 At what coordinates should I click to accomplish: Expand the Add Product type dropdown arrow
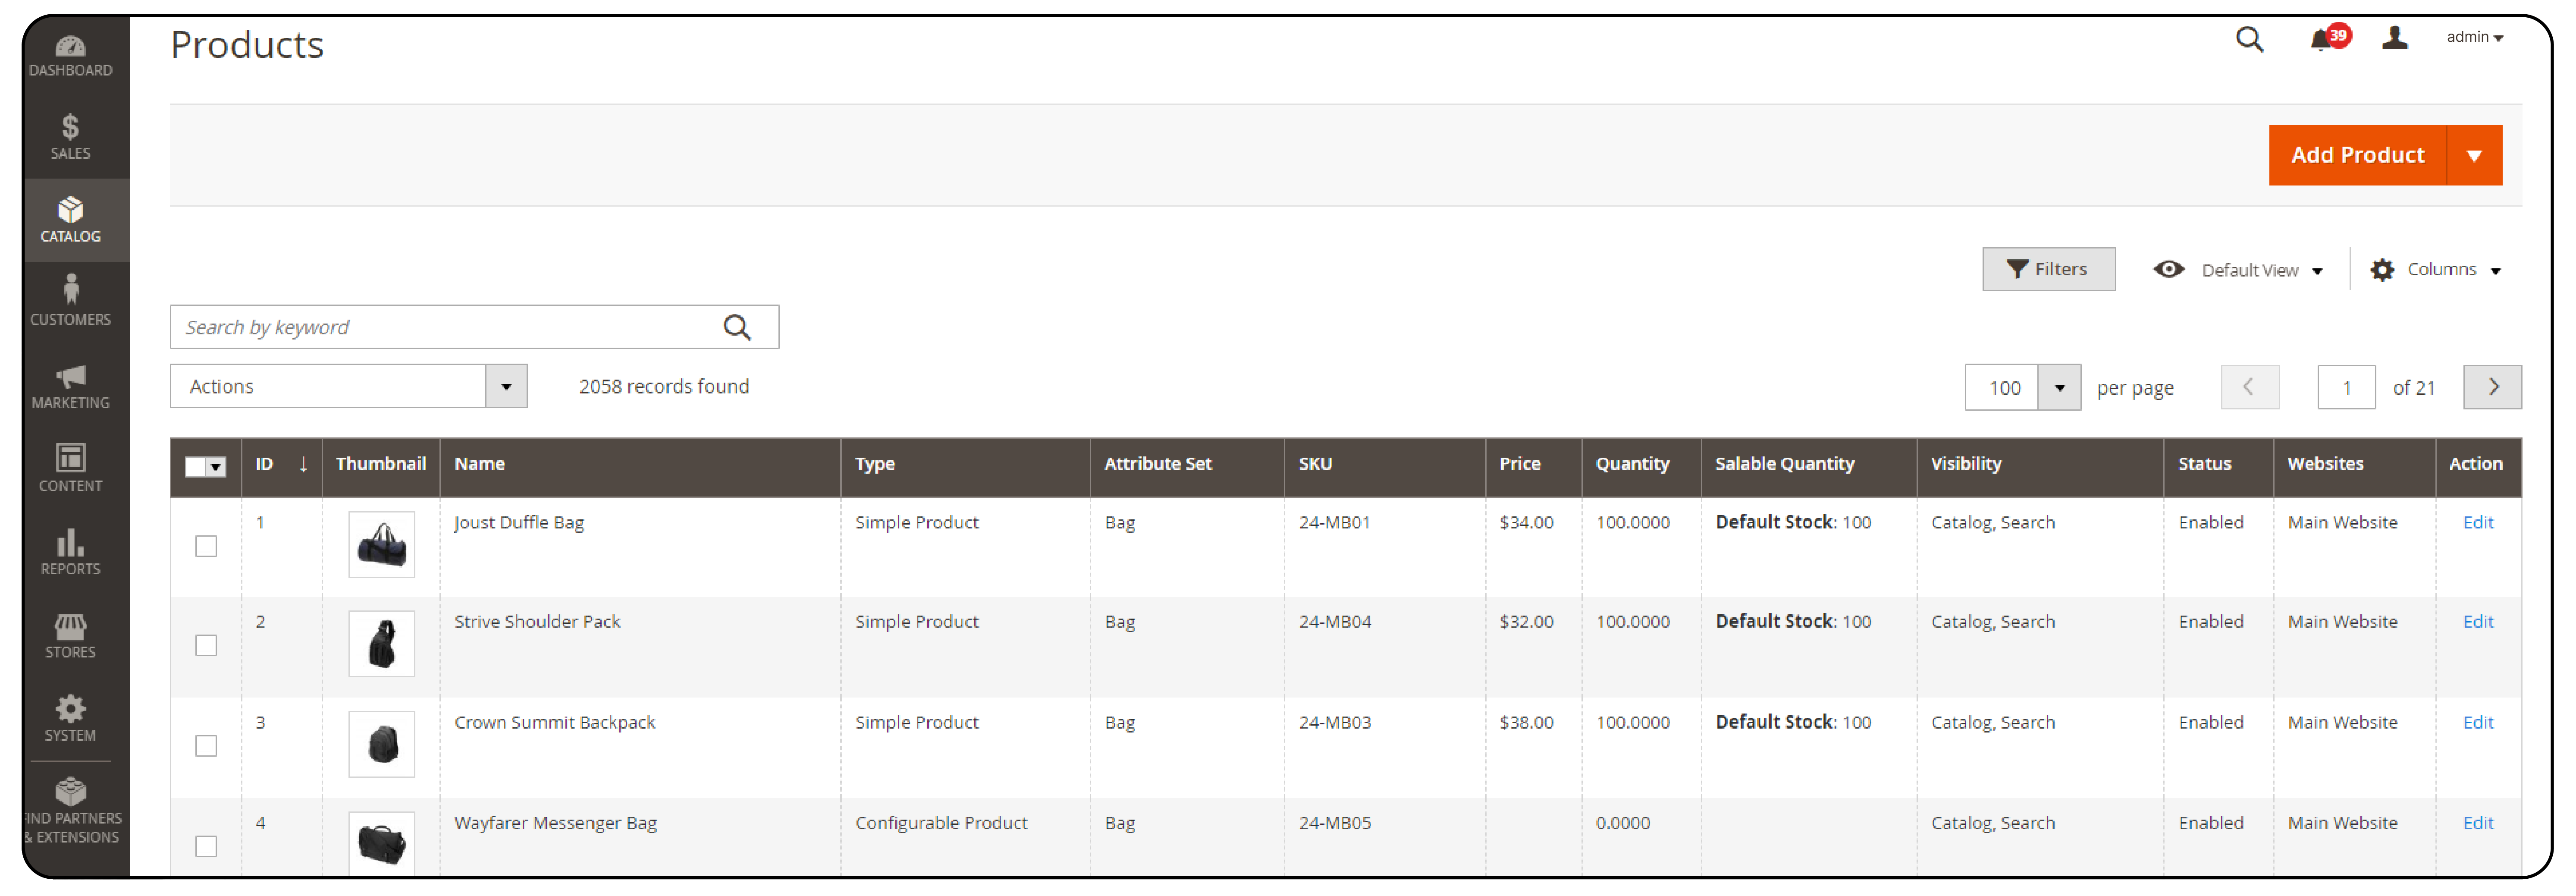coord(2474,155)
